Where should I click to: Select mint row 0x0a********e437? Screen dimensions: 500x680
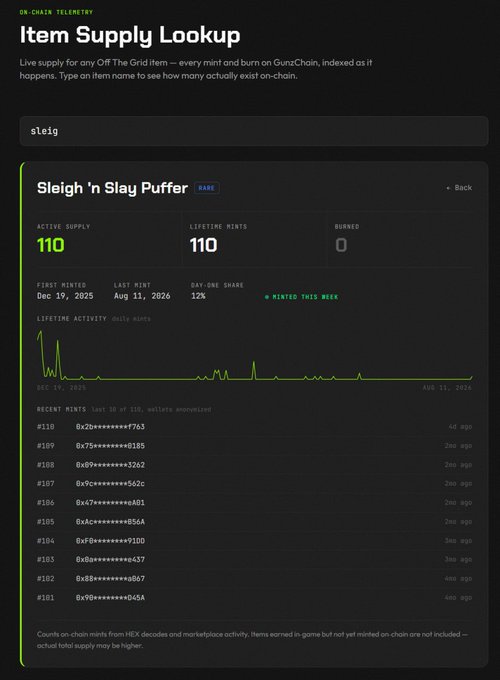(255, 559)
